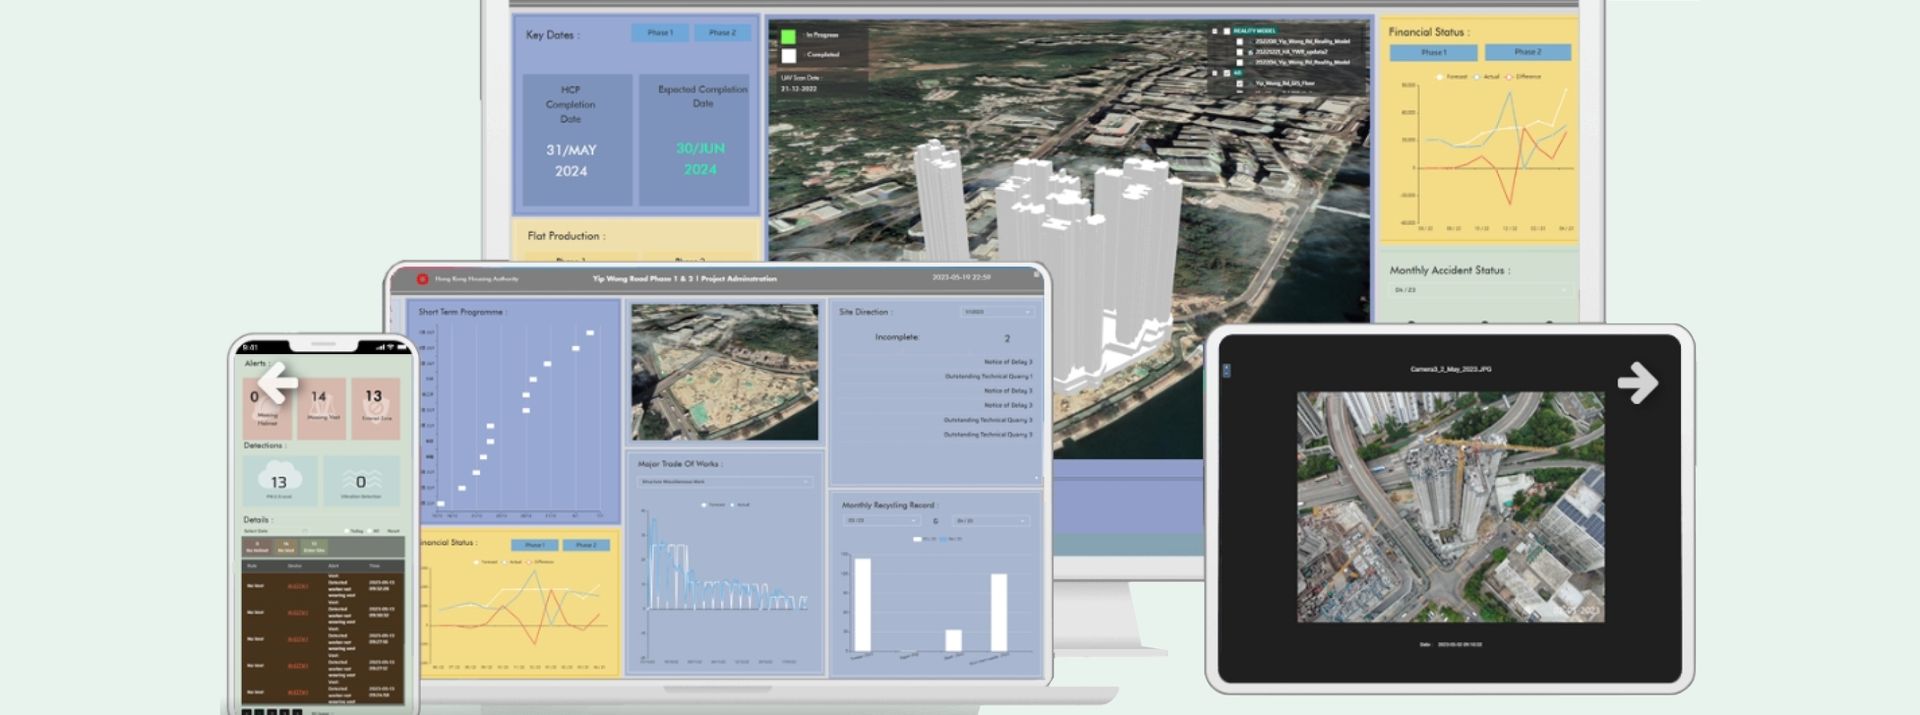Image resolution: width=1920 pixels, height=715 pixels.
Task: Click the Completed white legend swatch
Action: pyautogui.click(x=788, y=56)
